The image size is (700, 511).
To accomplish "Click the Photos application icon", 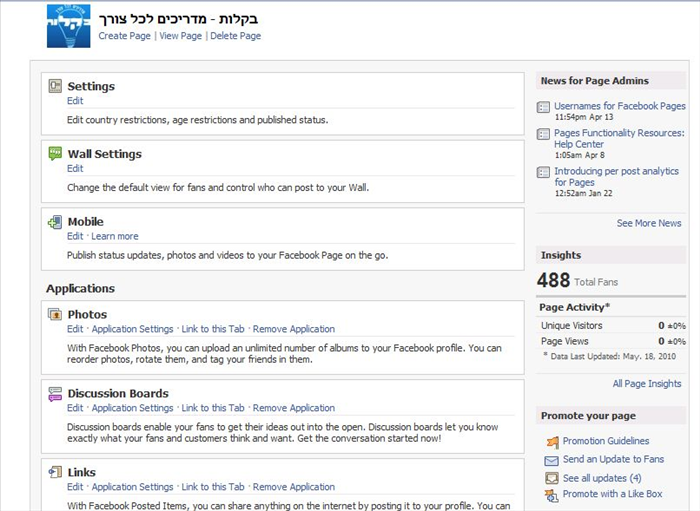I will (55, 314).
